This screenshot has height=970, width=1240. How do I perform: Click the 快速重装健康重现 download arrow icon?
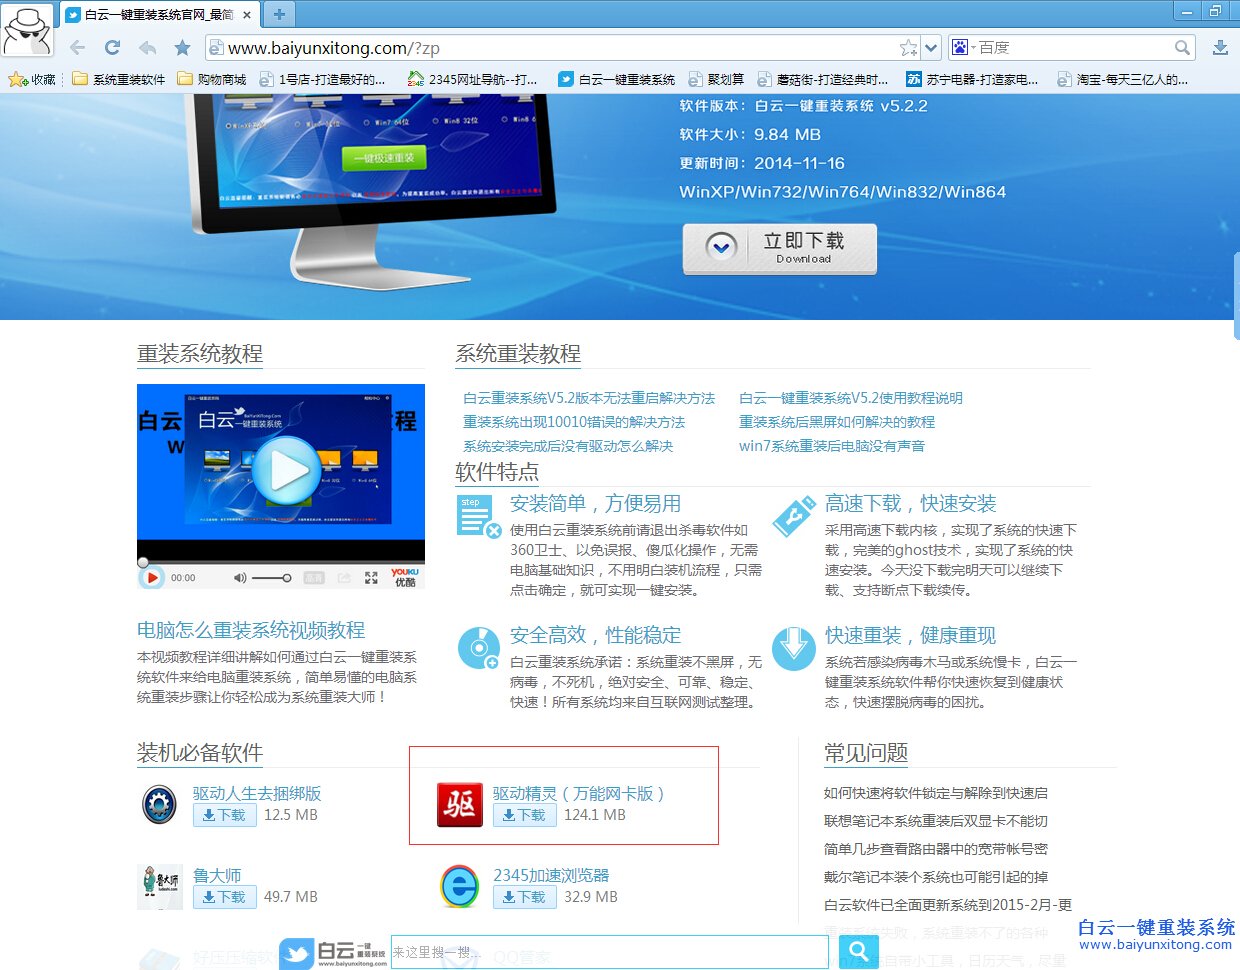pos(793,647)
